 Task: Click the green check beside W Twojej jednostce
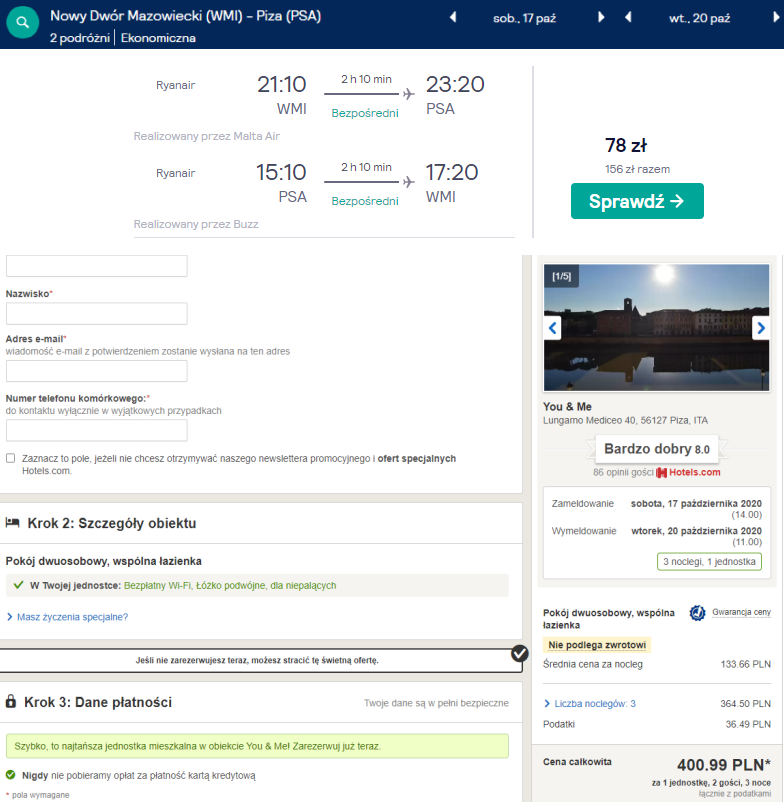tap(18, 585)
